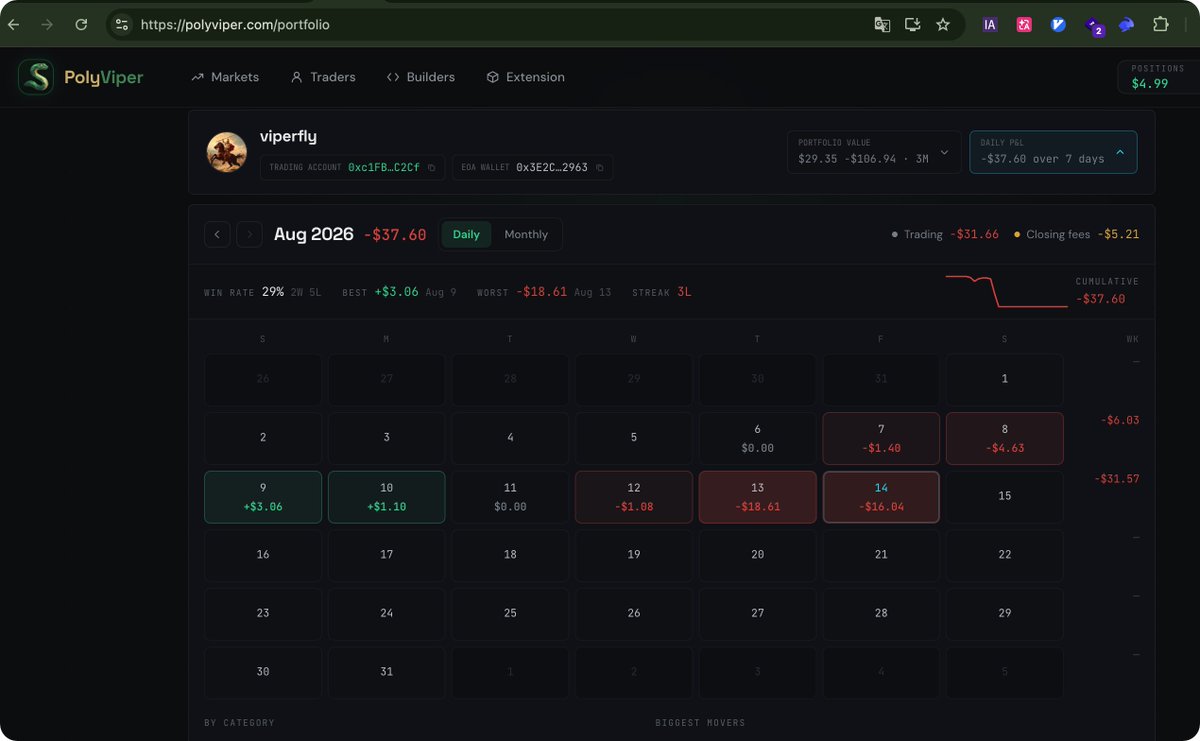This screenshot has width=1200, height=741.
Task: Click the Closing fees legend entry
Action: [1076, 234]
